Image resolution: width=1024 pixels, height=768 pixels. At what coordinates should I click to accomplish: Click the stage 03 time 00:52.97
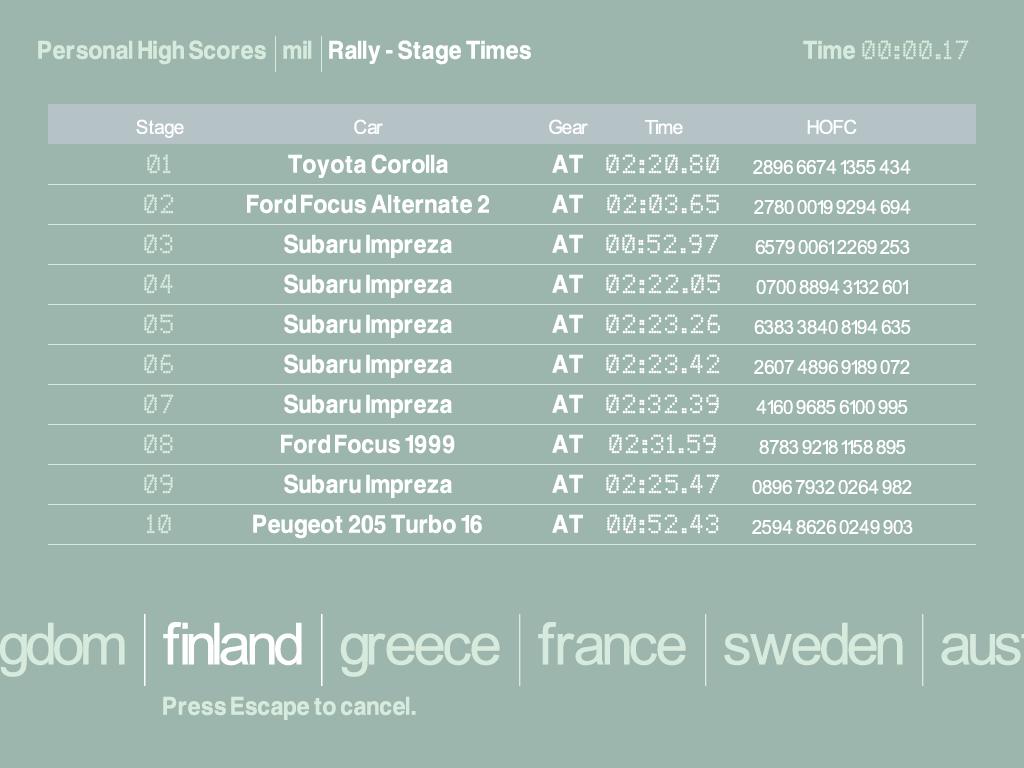(x=662, y=245)
